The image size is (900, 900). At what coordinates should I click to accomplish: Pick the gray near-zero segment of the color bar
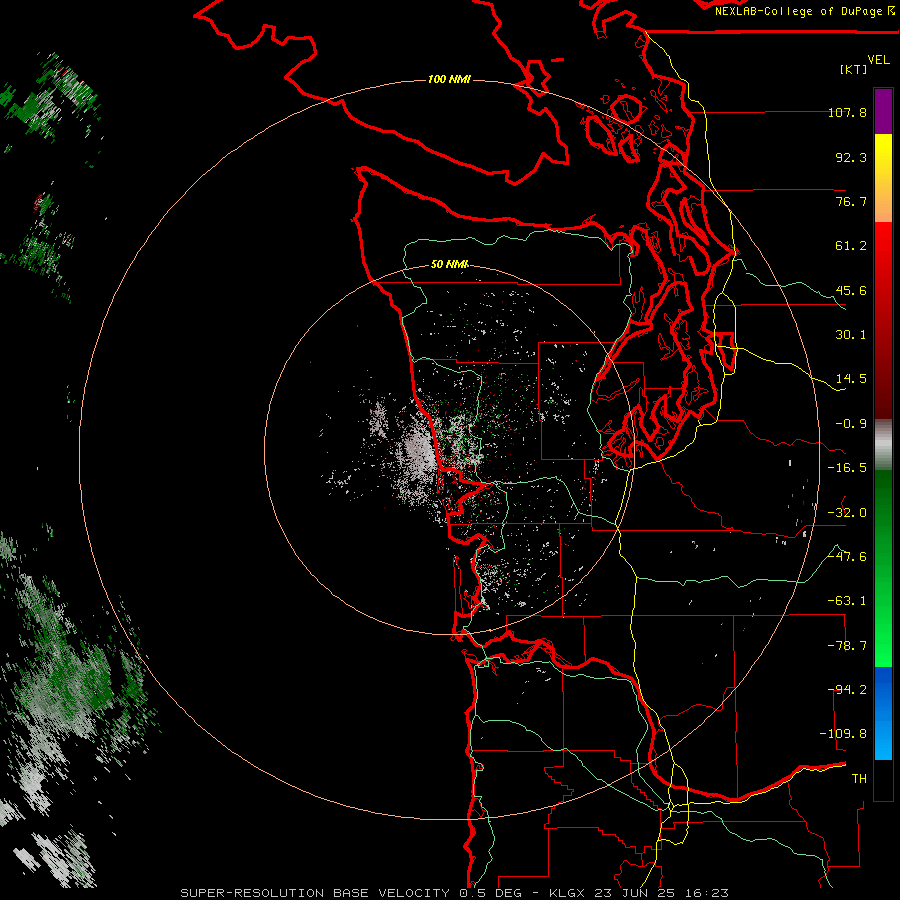click(x=883, y=445)
